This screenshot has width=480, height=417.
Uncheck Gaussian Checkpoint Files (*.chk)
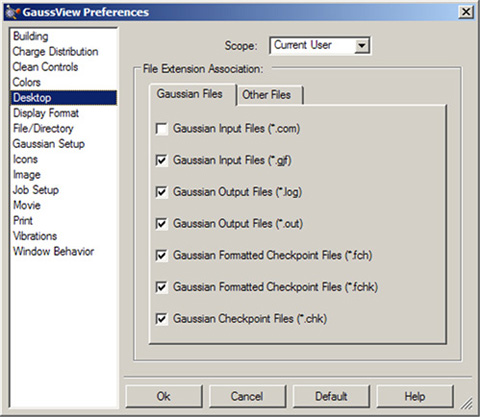pyautogui.click(x=162, y=319)
